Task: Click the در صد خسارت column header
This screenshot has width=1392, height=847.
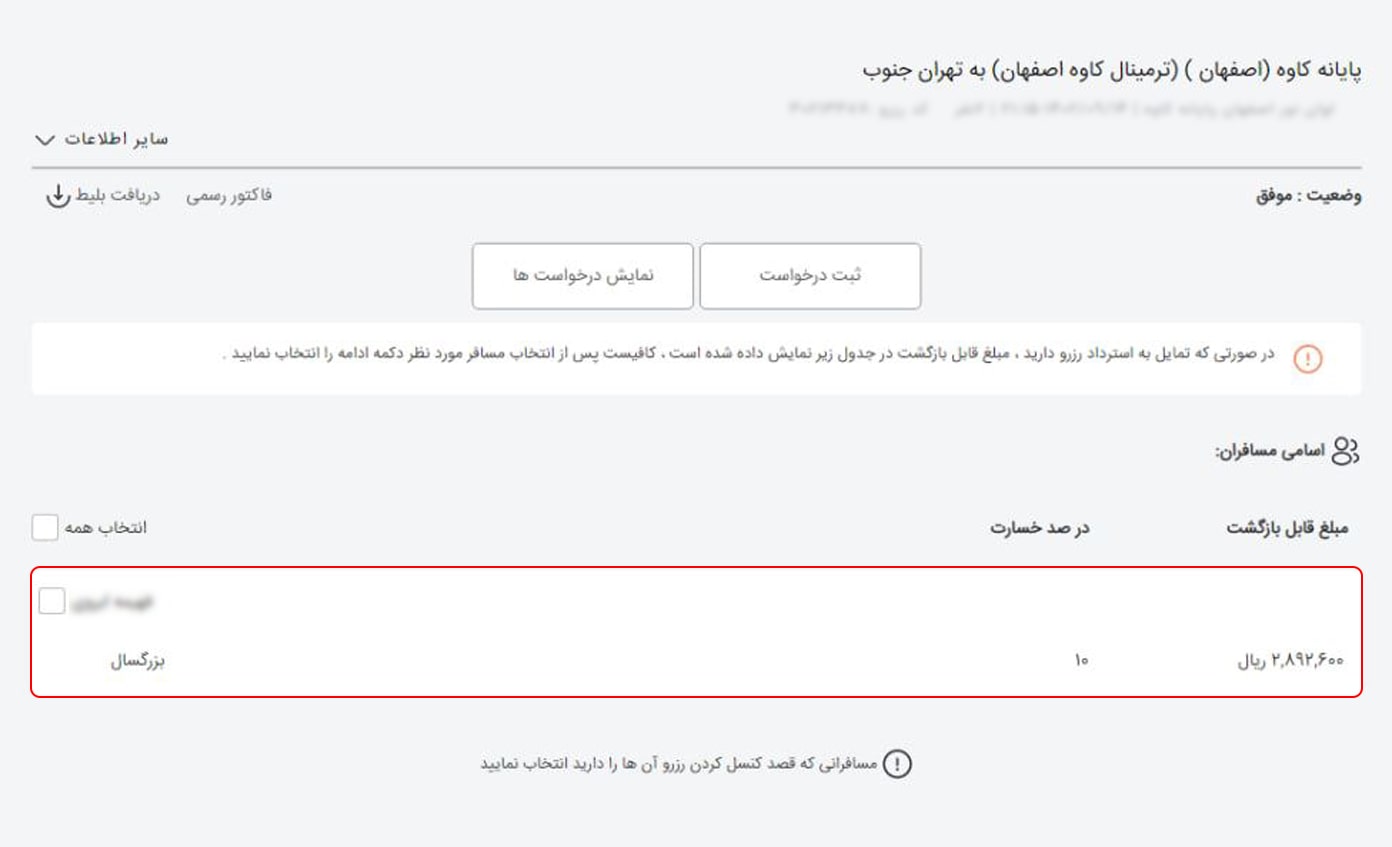Action: pyautogui.click(x=1039, y=528)
